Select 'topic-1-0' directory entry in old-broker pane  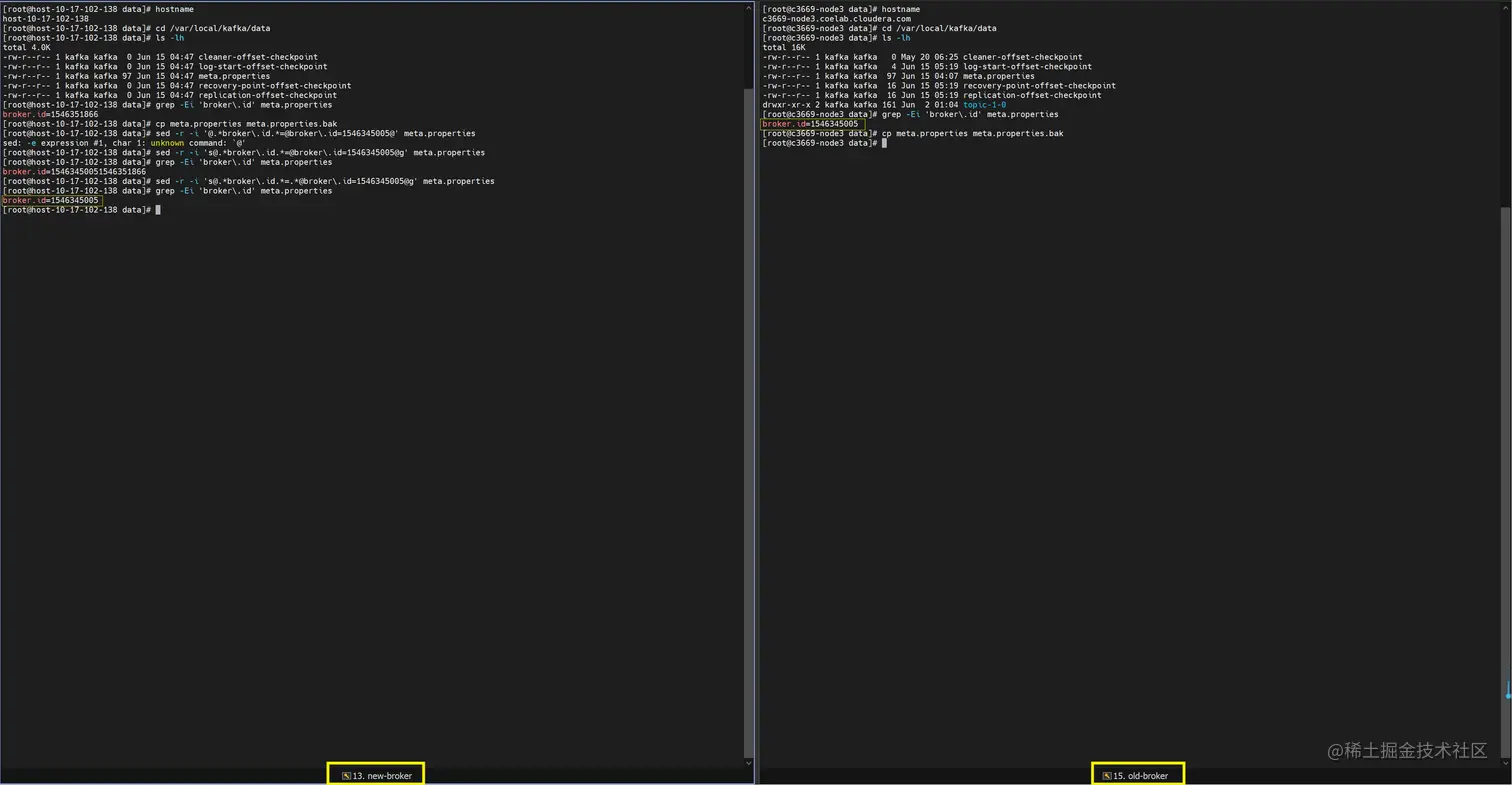click(x=985, y=104)
